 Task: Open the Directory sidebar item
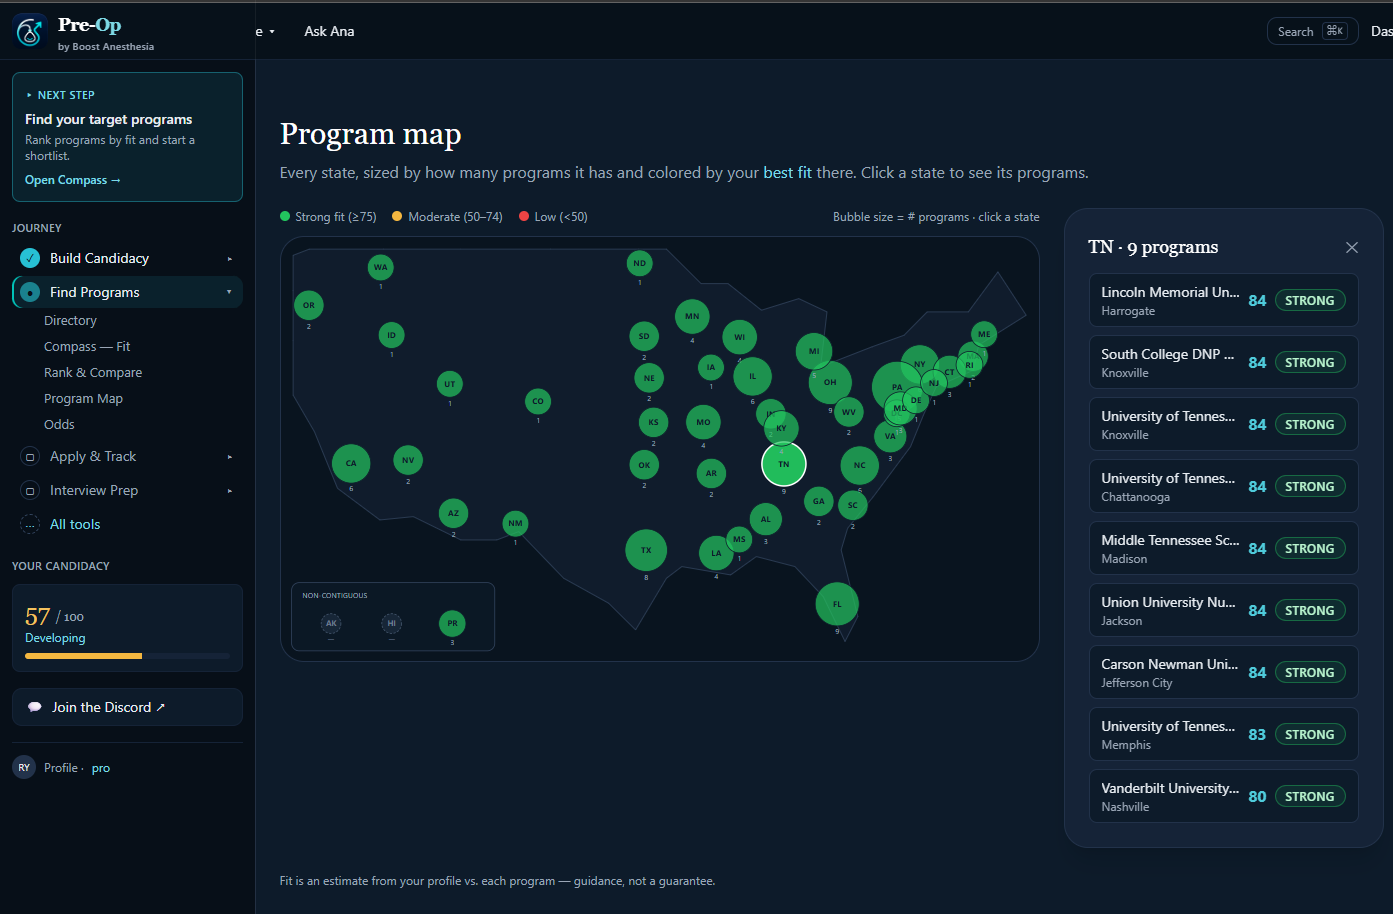70,321
